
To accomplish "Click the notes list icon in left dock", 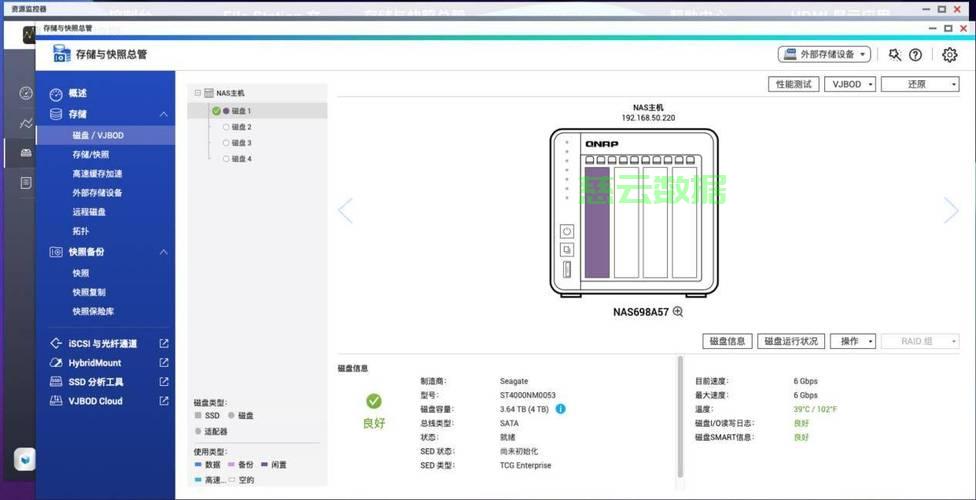I will (x=26, y=182).
